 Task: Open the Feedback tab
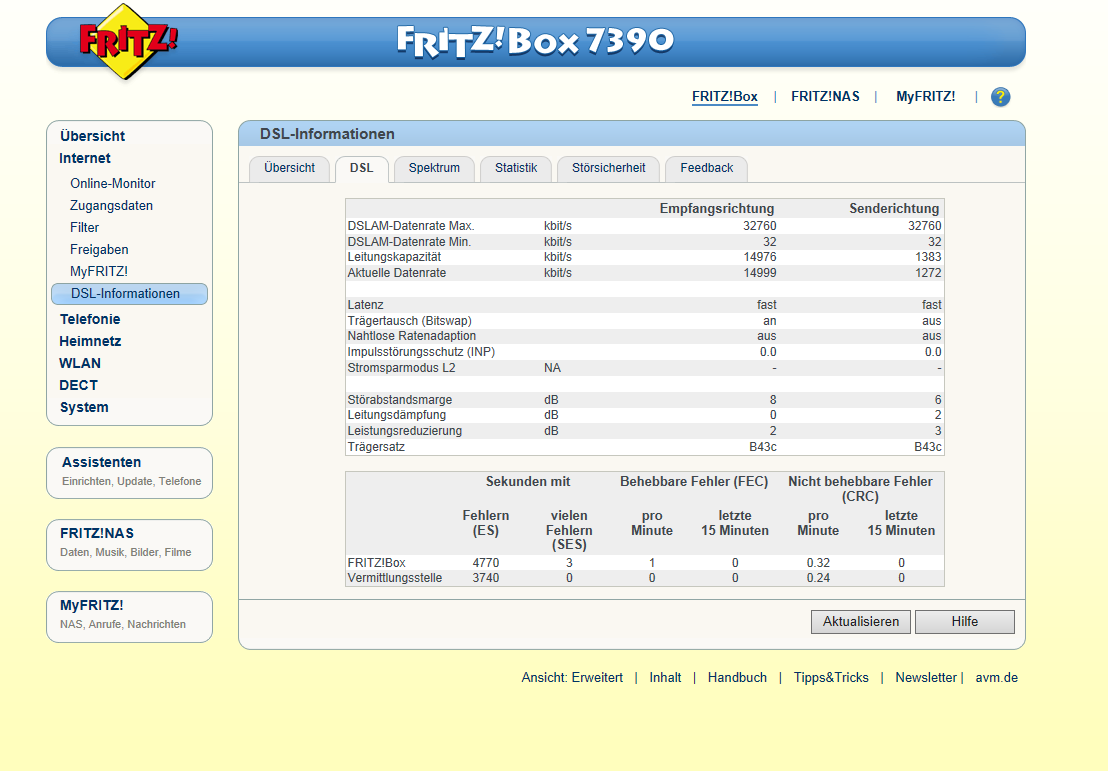707,168
